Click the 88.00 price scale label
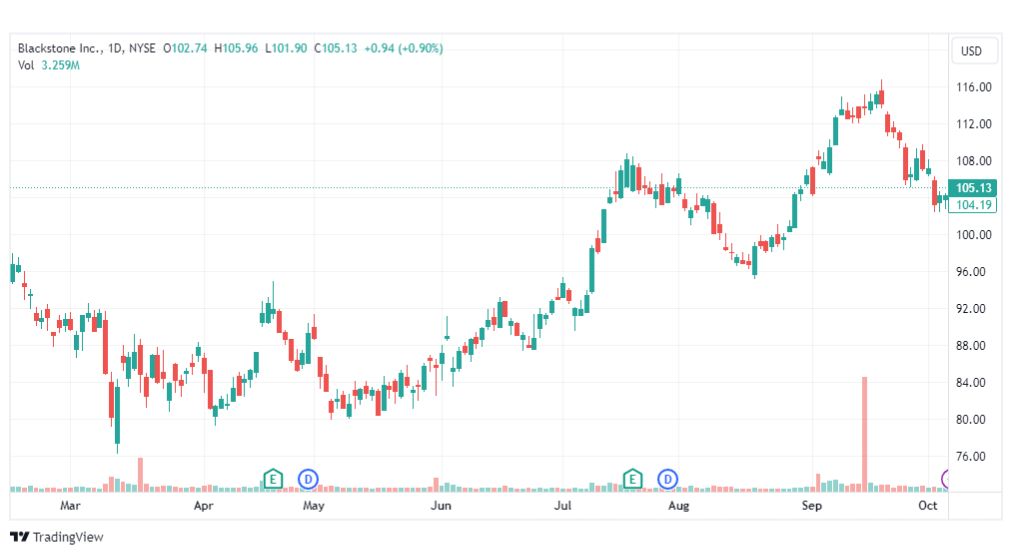The height and width of the screenshot is (555, 1012). [971, 346]
